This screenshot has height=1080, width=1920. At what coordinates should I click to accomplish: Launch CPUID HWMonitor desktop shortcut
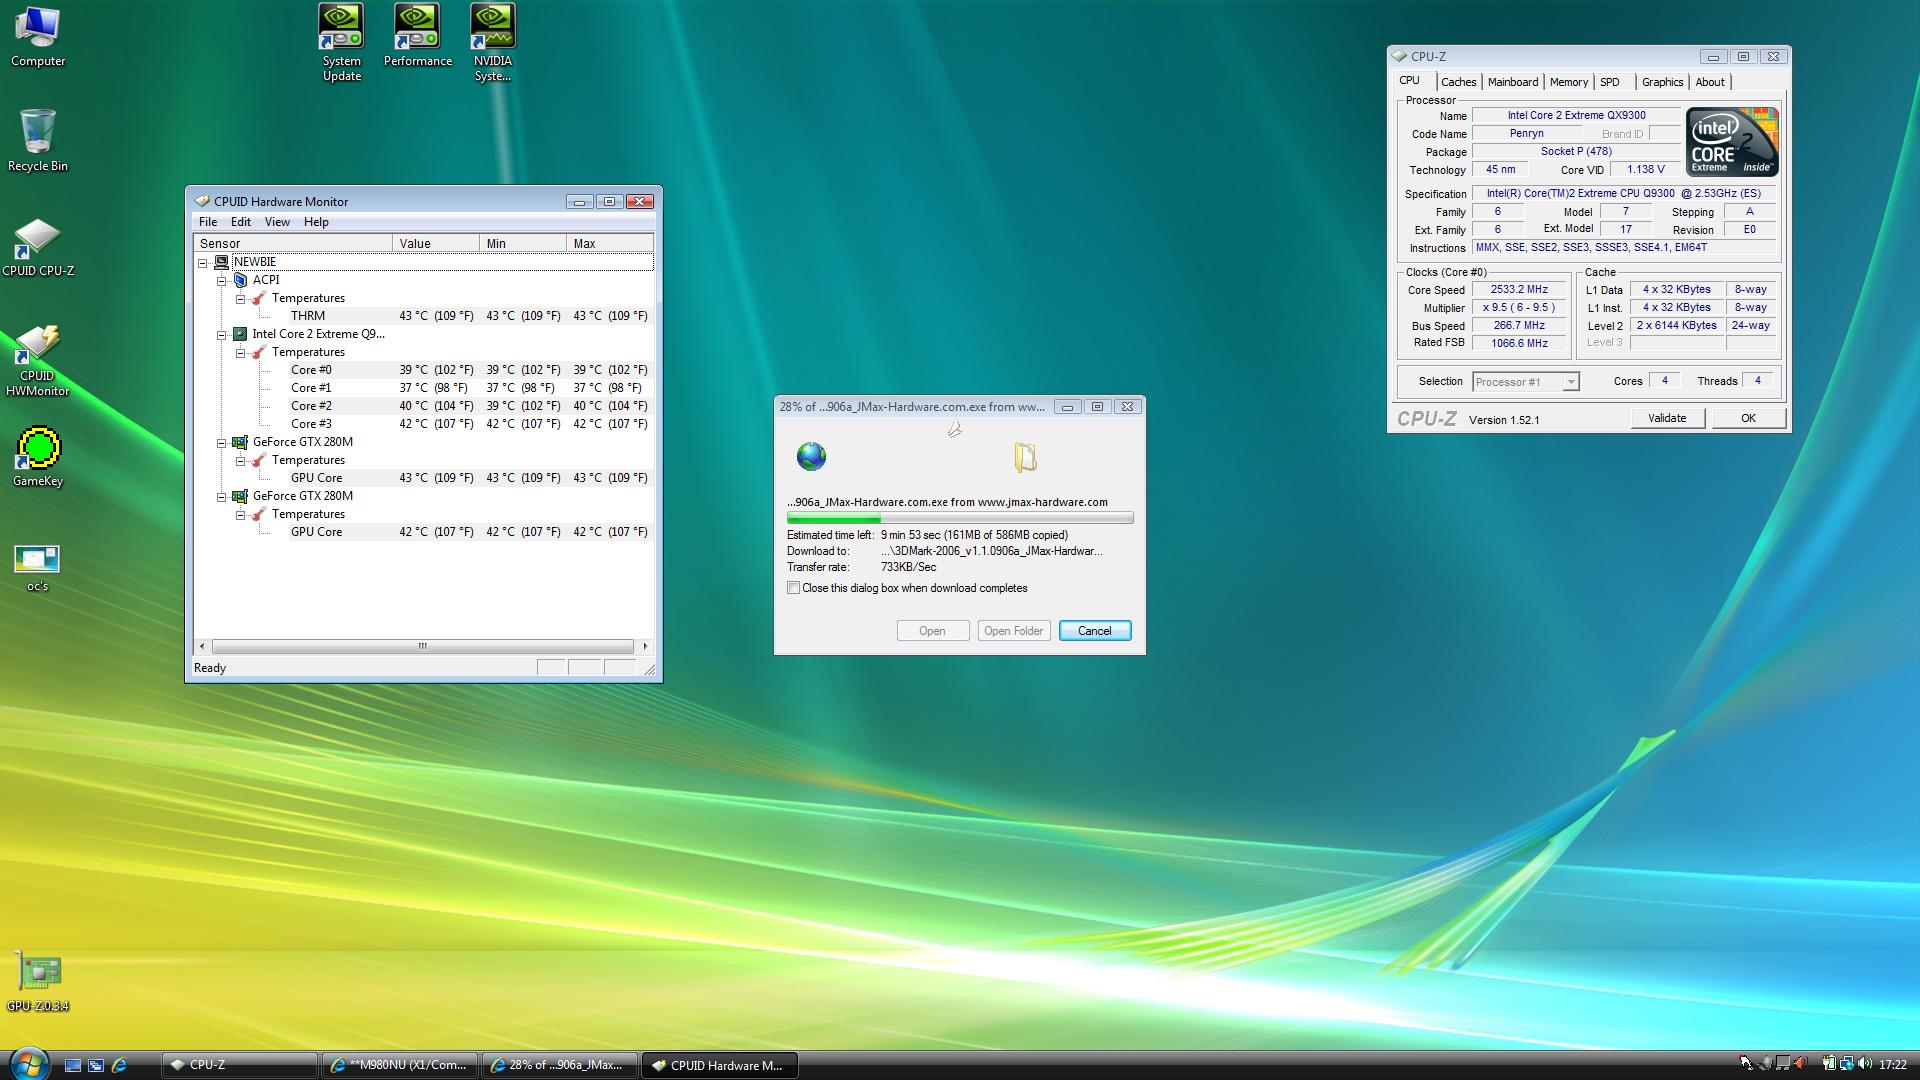[x=38, y=360]
